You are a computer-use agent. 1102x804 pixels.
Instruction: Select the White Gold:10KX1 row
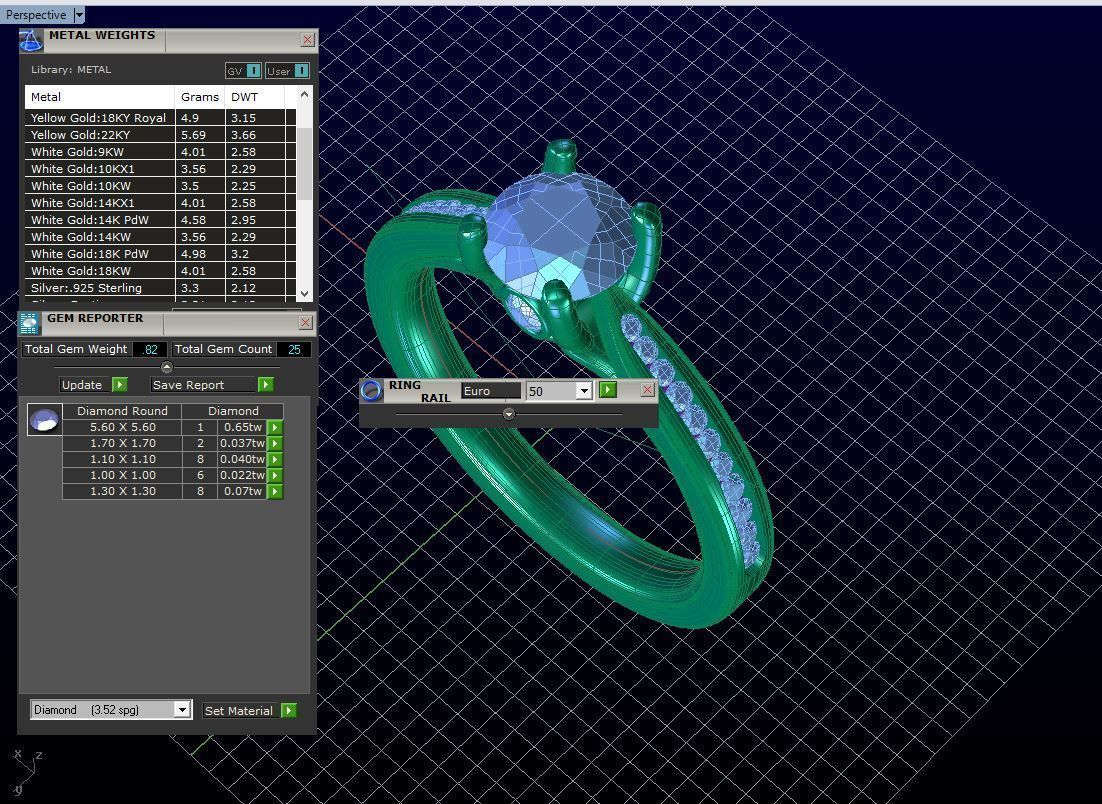tap(160, 169)
